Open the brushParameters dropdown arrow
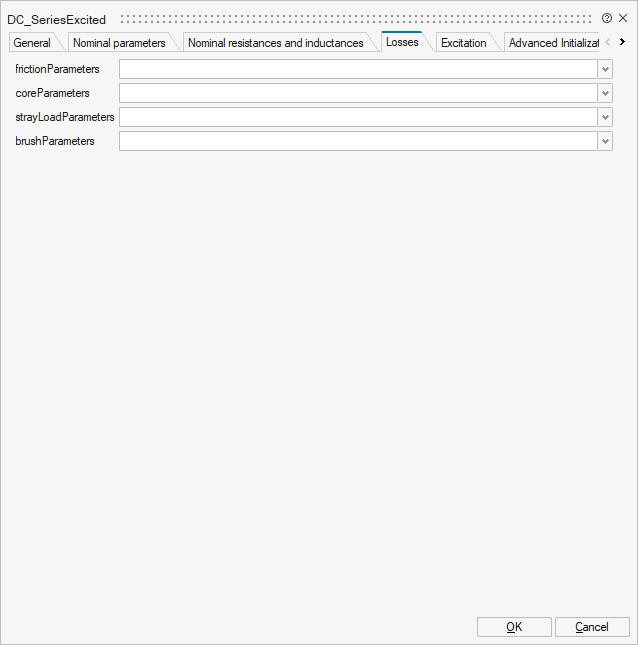Screen dimensions: 638x645 coord(605,141)
